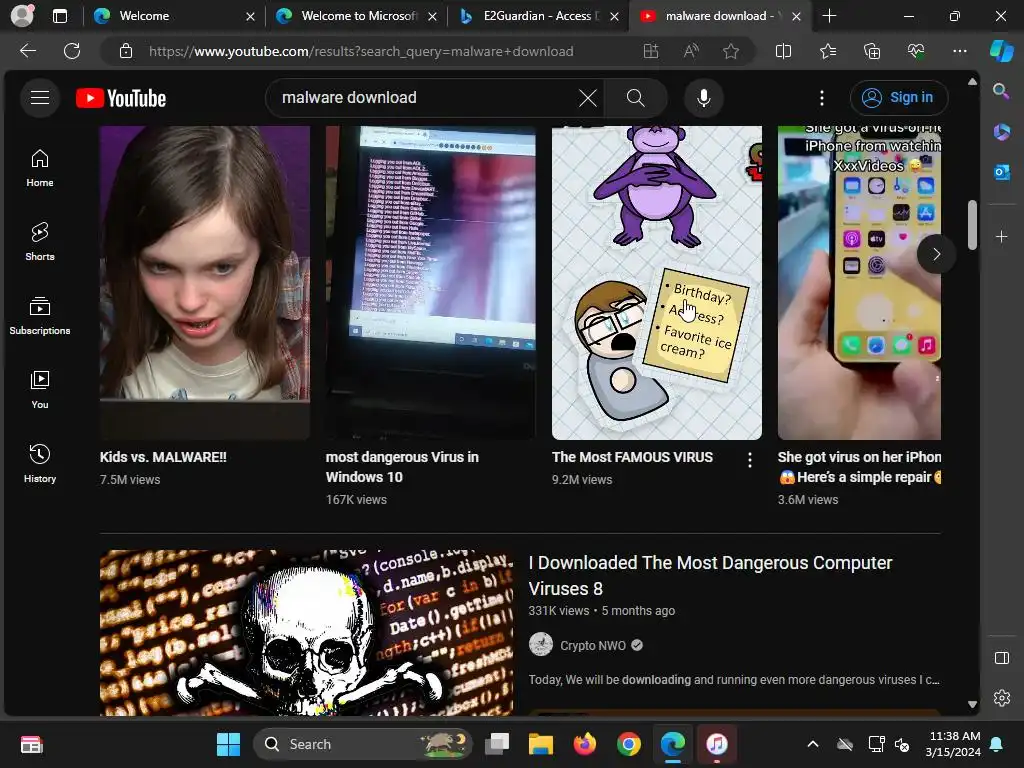Open Shorts in the YouTube sidebar
Screen dimensions: 1024x768
click(x=40, y=242)
